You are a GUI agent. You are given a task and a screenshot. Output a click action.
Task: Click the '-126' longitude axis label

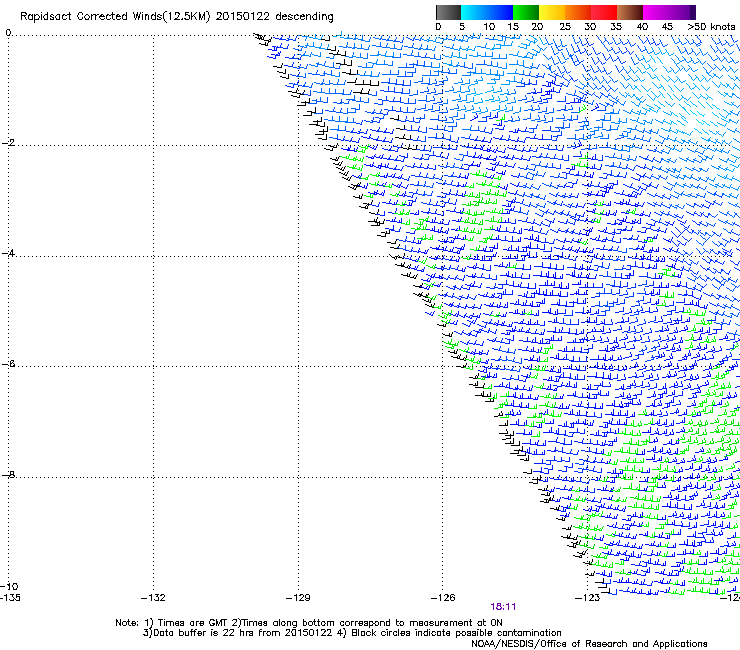443,598
